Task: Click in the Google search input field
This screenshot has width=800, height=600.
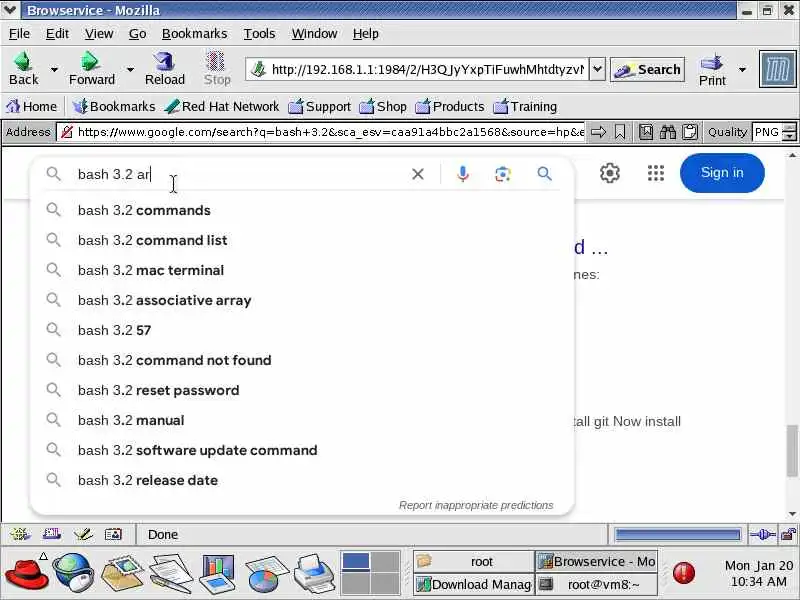Action: coord(240,174)
